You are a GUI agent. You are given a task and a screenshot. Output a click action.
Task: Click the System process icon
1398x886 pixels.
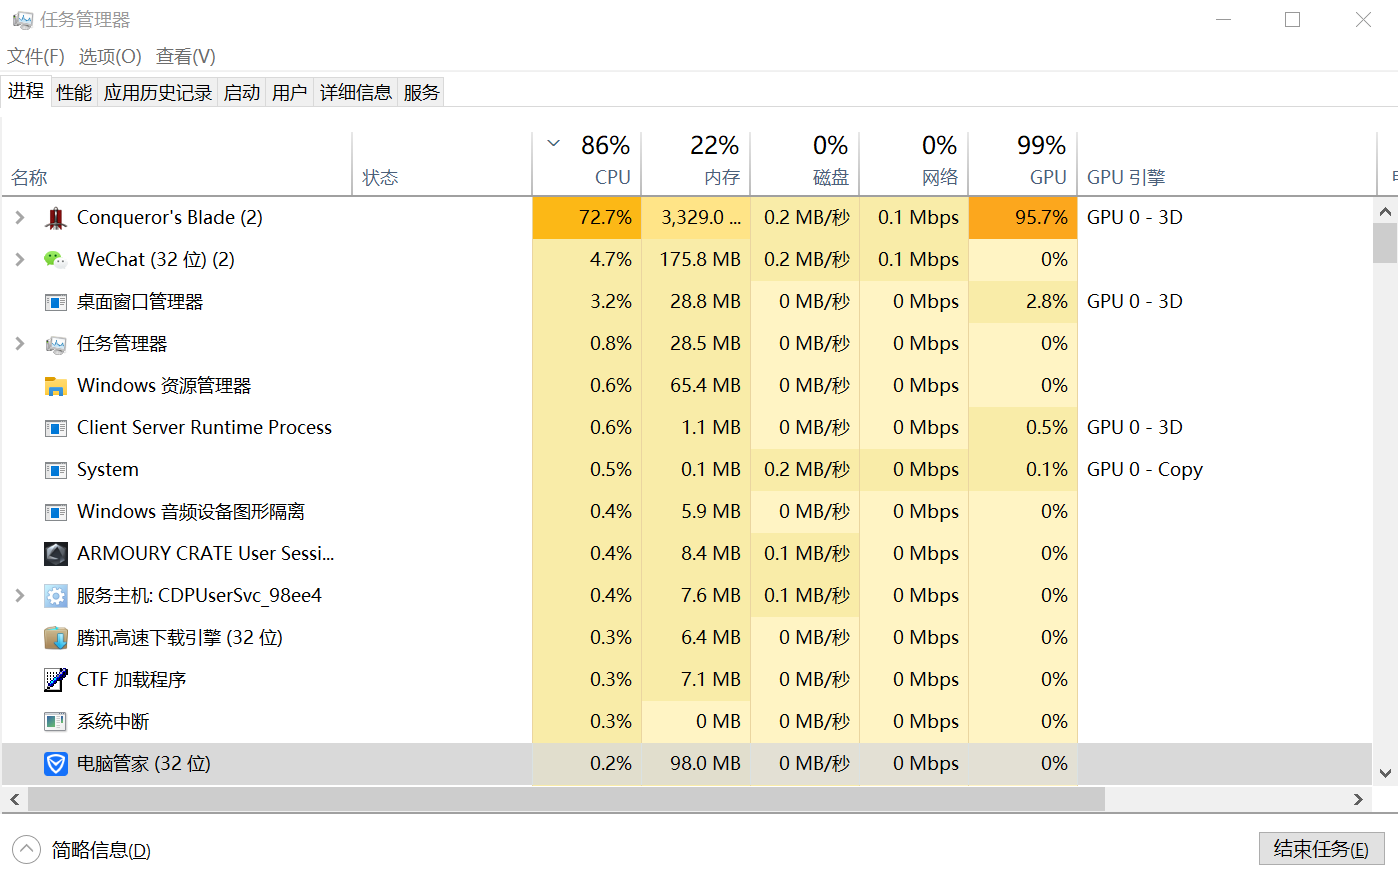tap(56, 470)
